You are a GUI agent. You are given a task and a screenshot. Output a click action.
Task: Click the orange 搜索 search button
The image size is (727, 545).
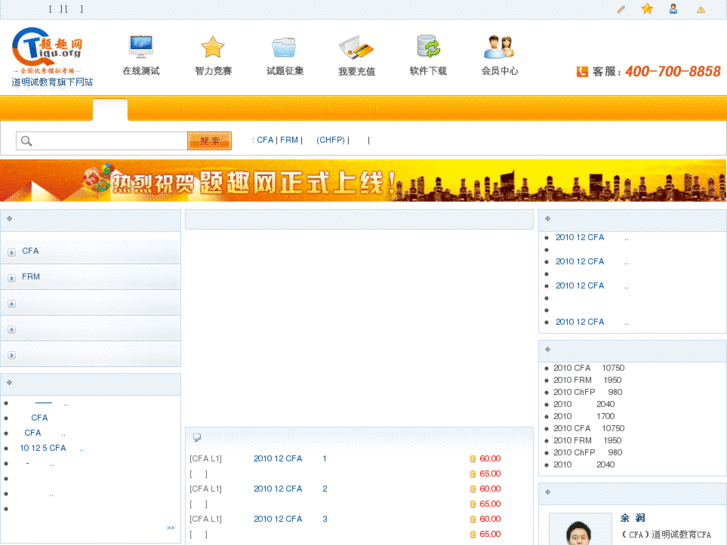click(x=210, y=141)
